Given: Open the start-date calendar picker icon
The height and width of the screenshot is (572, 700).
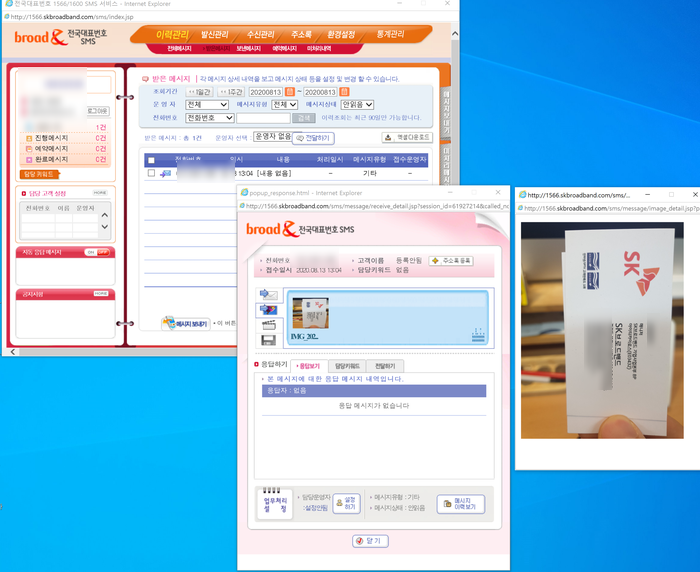Looking at the screenshot, I should [x=289, y=92].
